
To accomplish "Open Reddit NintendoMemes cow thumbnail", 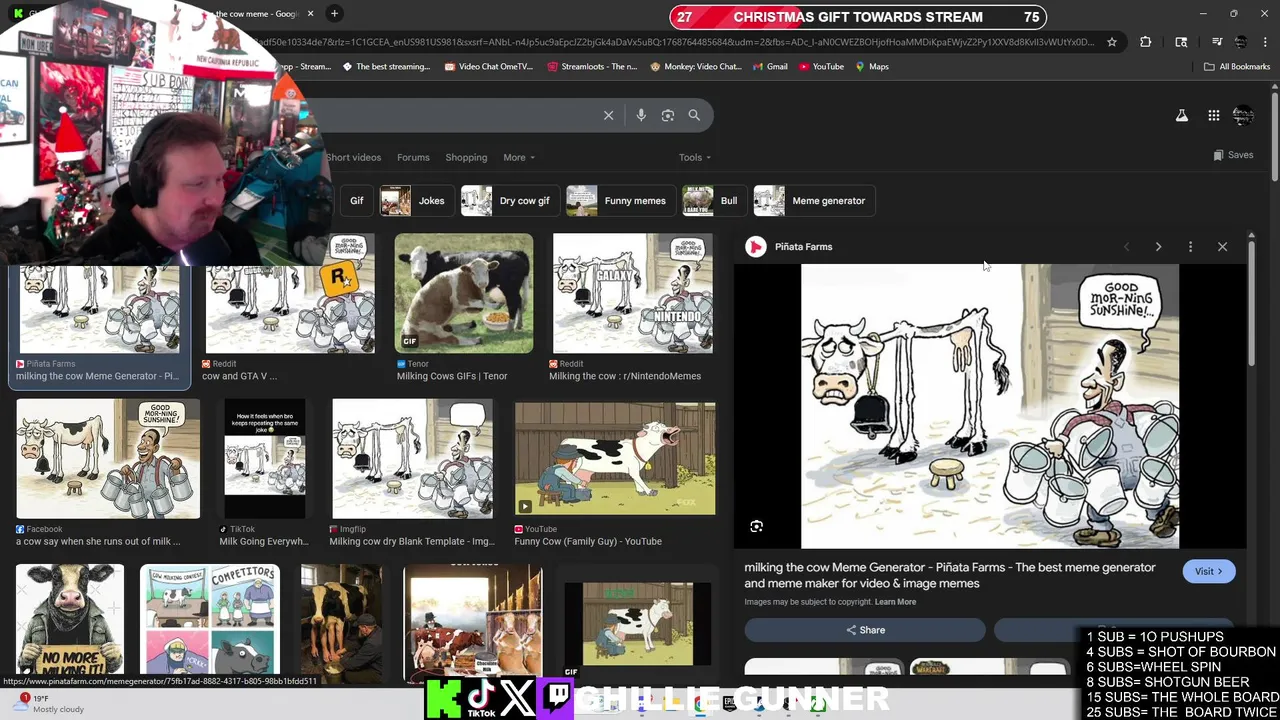I will pyautogui.click(x=633, y=293).
